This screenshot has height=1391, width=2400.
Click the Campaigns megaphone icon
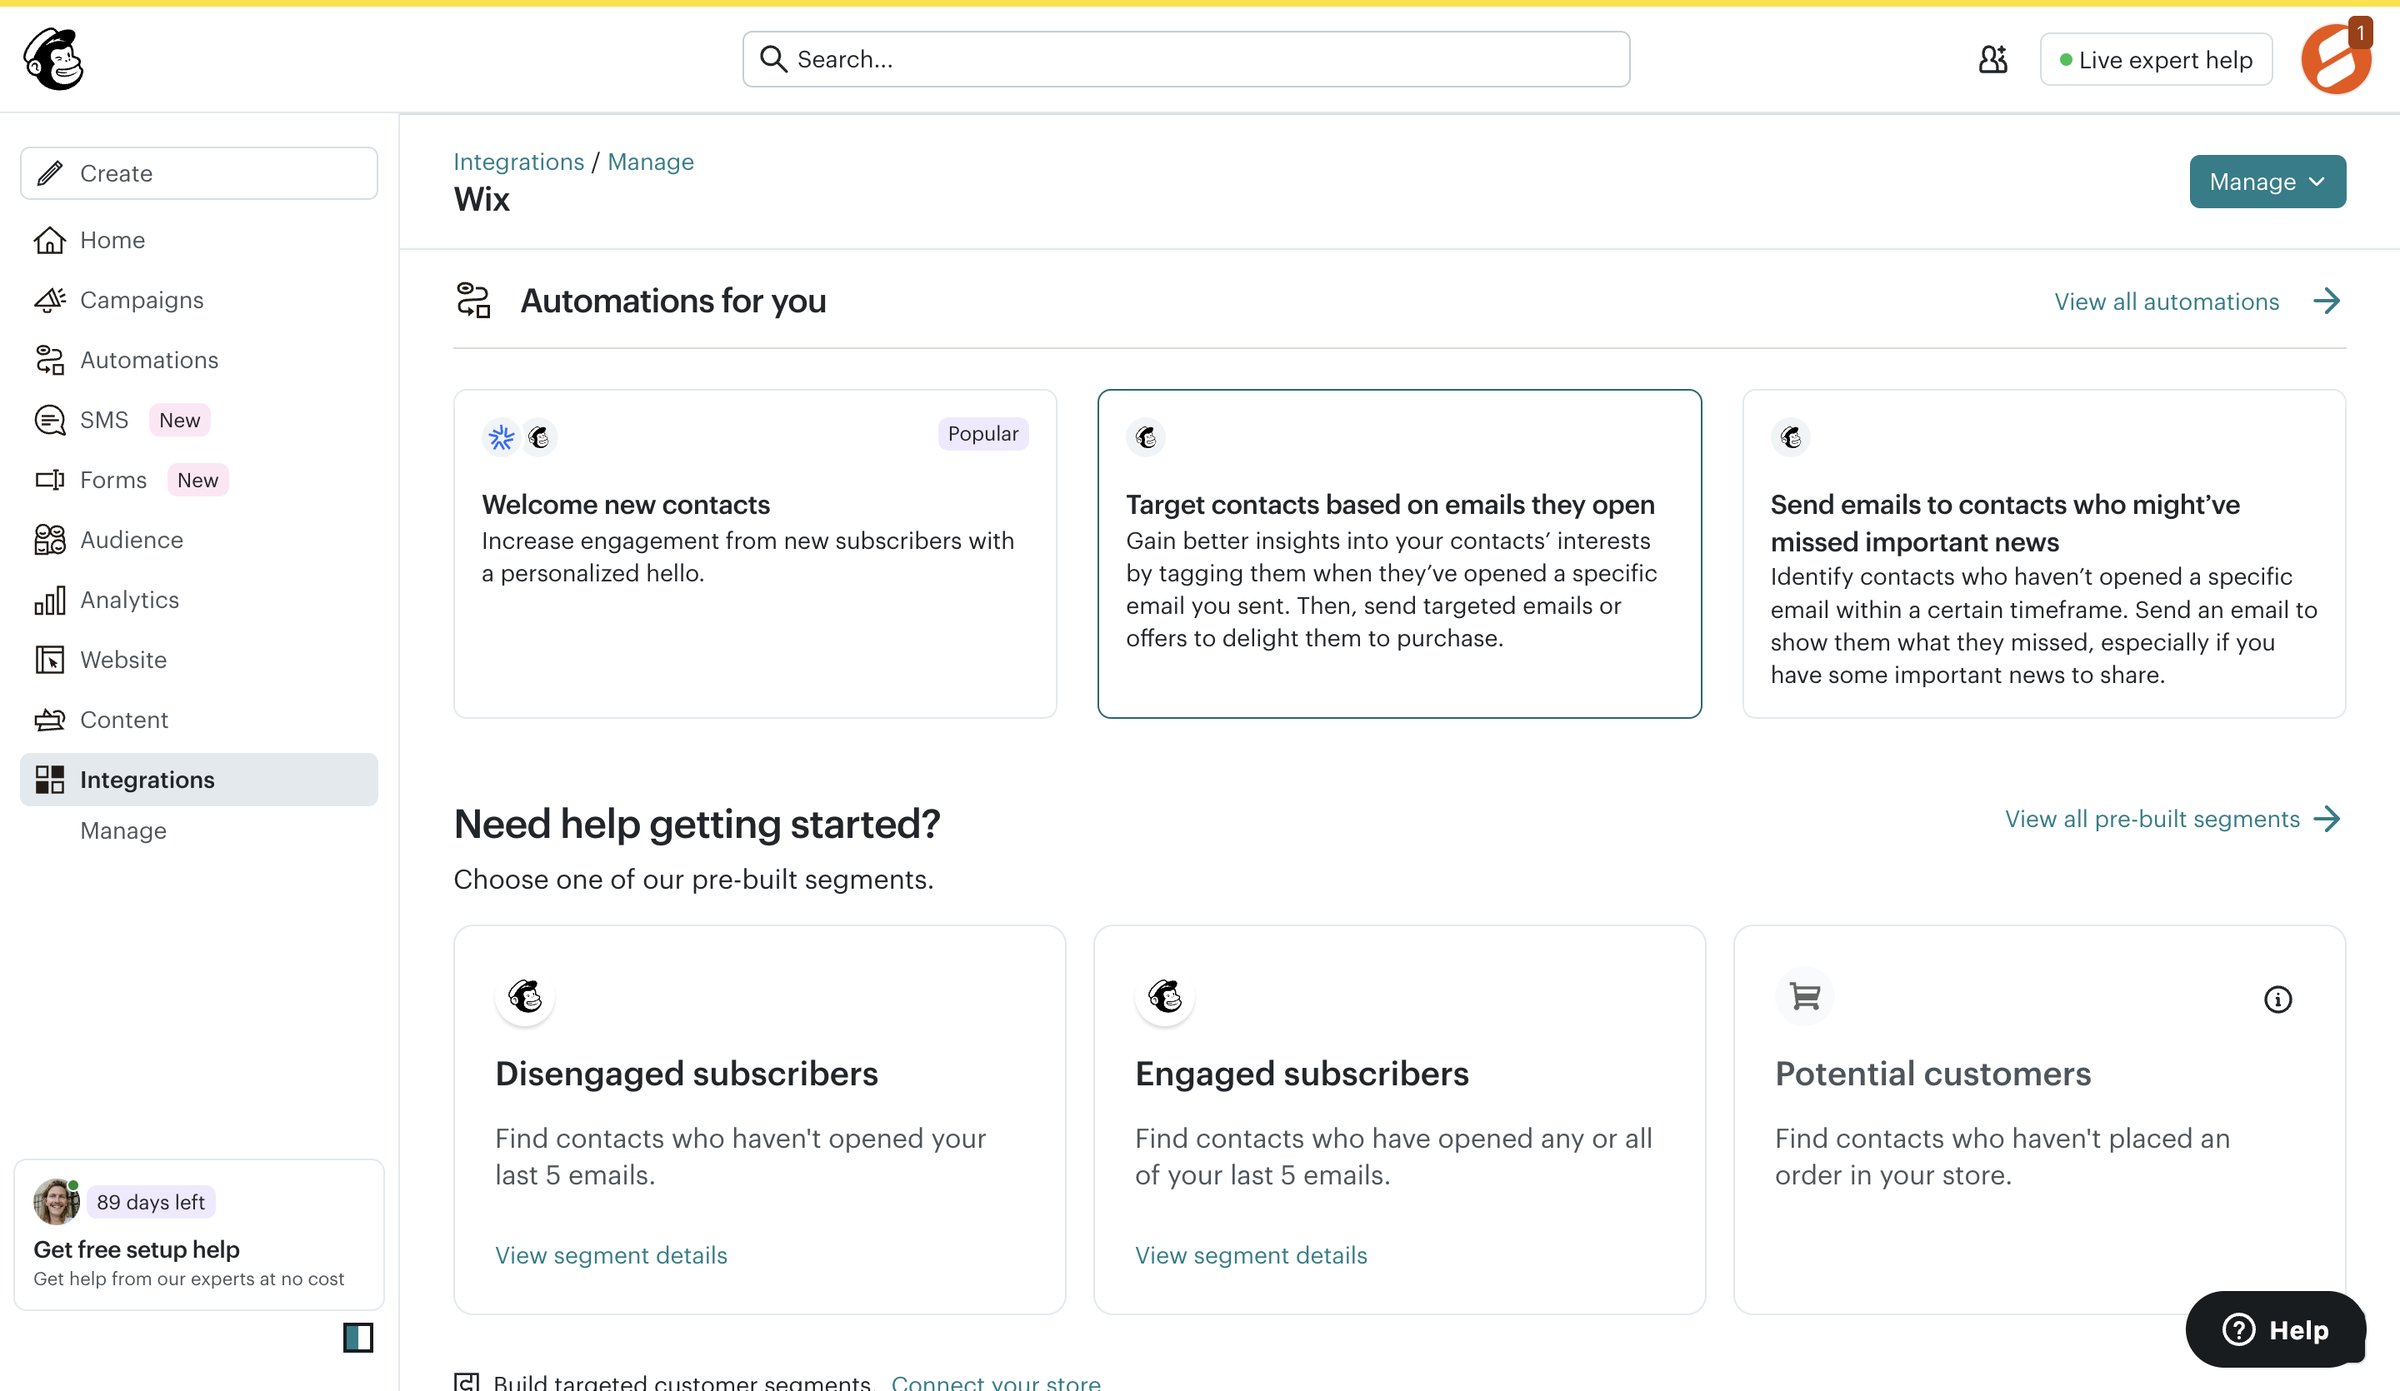49,300
